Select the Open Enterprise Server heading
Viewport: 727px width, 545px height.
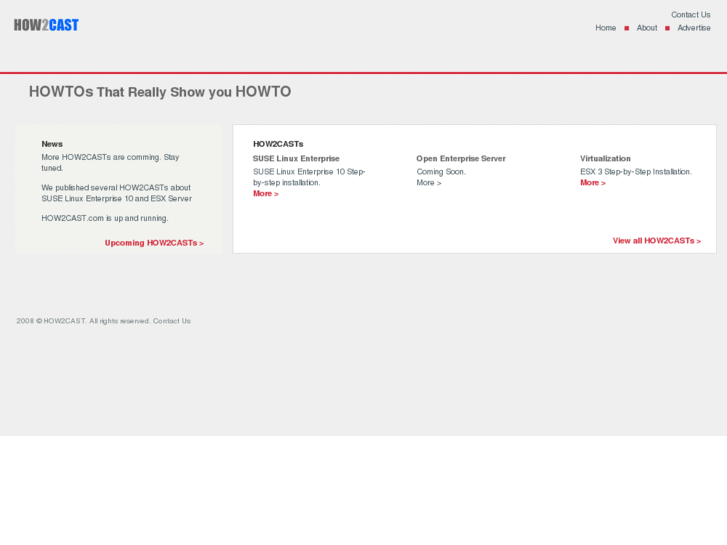coord(461,159)
